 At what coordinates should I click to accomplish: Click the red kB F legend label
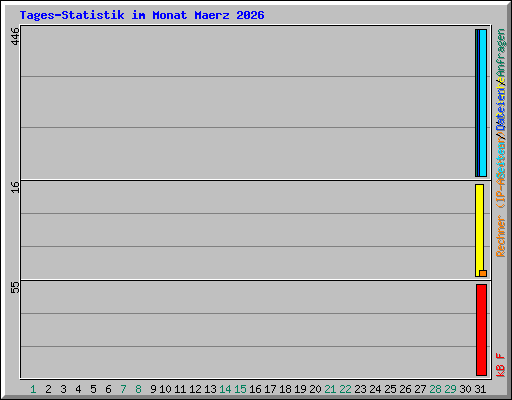pyautogui.click(x=501, y=365)
